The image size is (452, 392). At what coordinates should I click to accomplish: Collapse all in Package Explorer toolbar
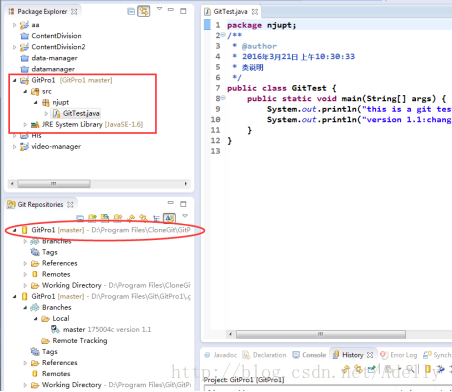pos(131,11)
